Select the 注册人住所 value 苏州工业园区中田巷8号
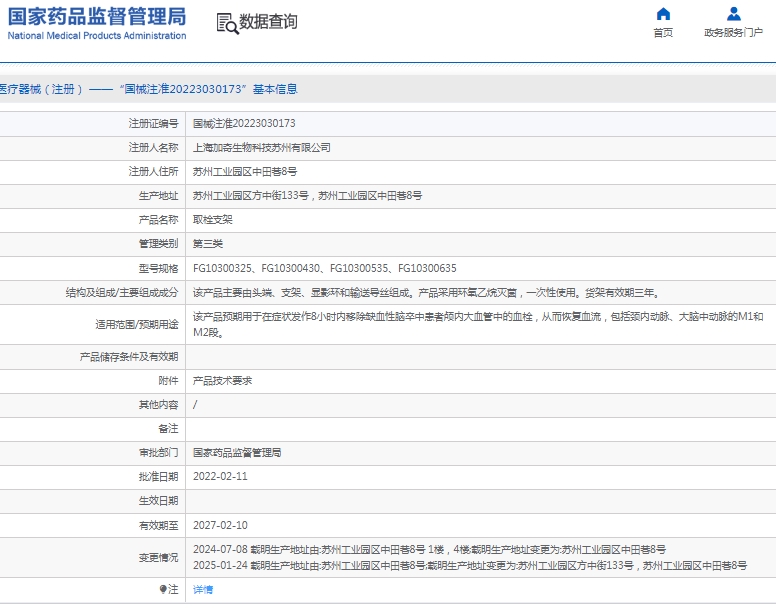 tap(245, 172)
